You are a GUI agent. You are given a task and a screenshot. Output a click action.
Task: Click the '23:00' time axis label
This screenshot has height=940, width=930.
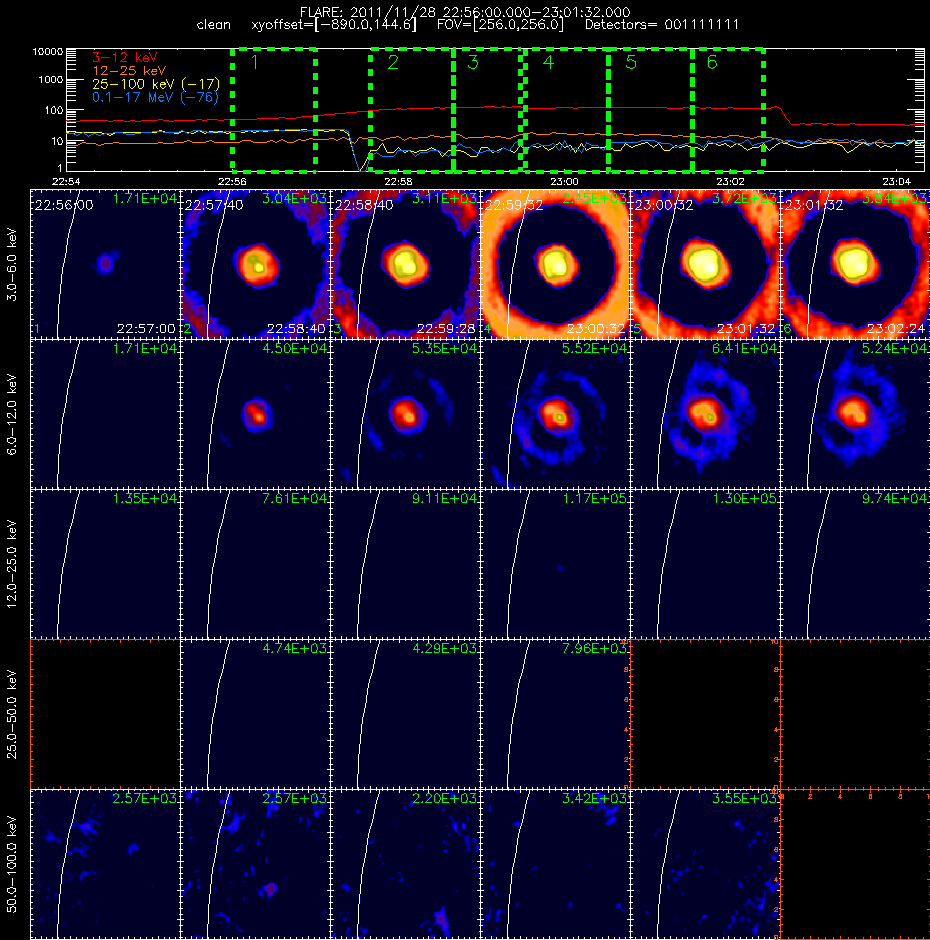[564, 181]
